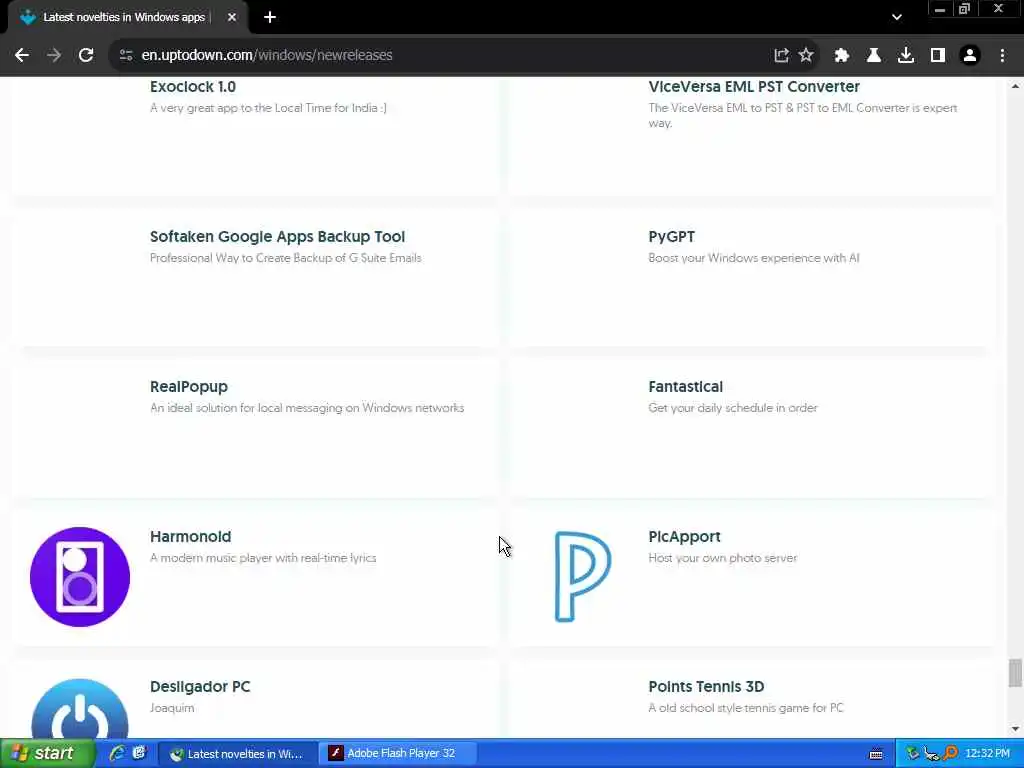Open the profile avatar menu
Image resolution: width=1024 pixels, height=768 pixels.
click(x=970, y=56)
